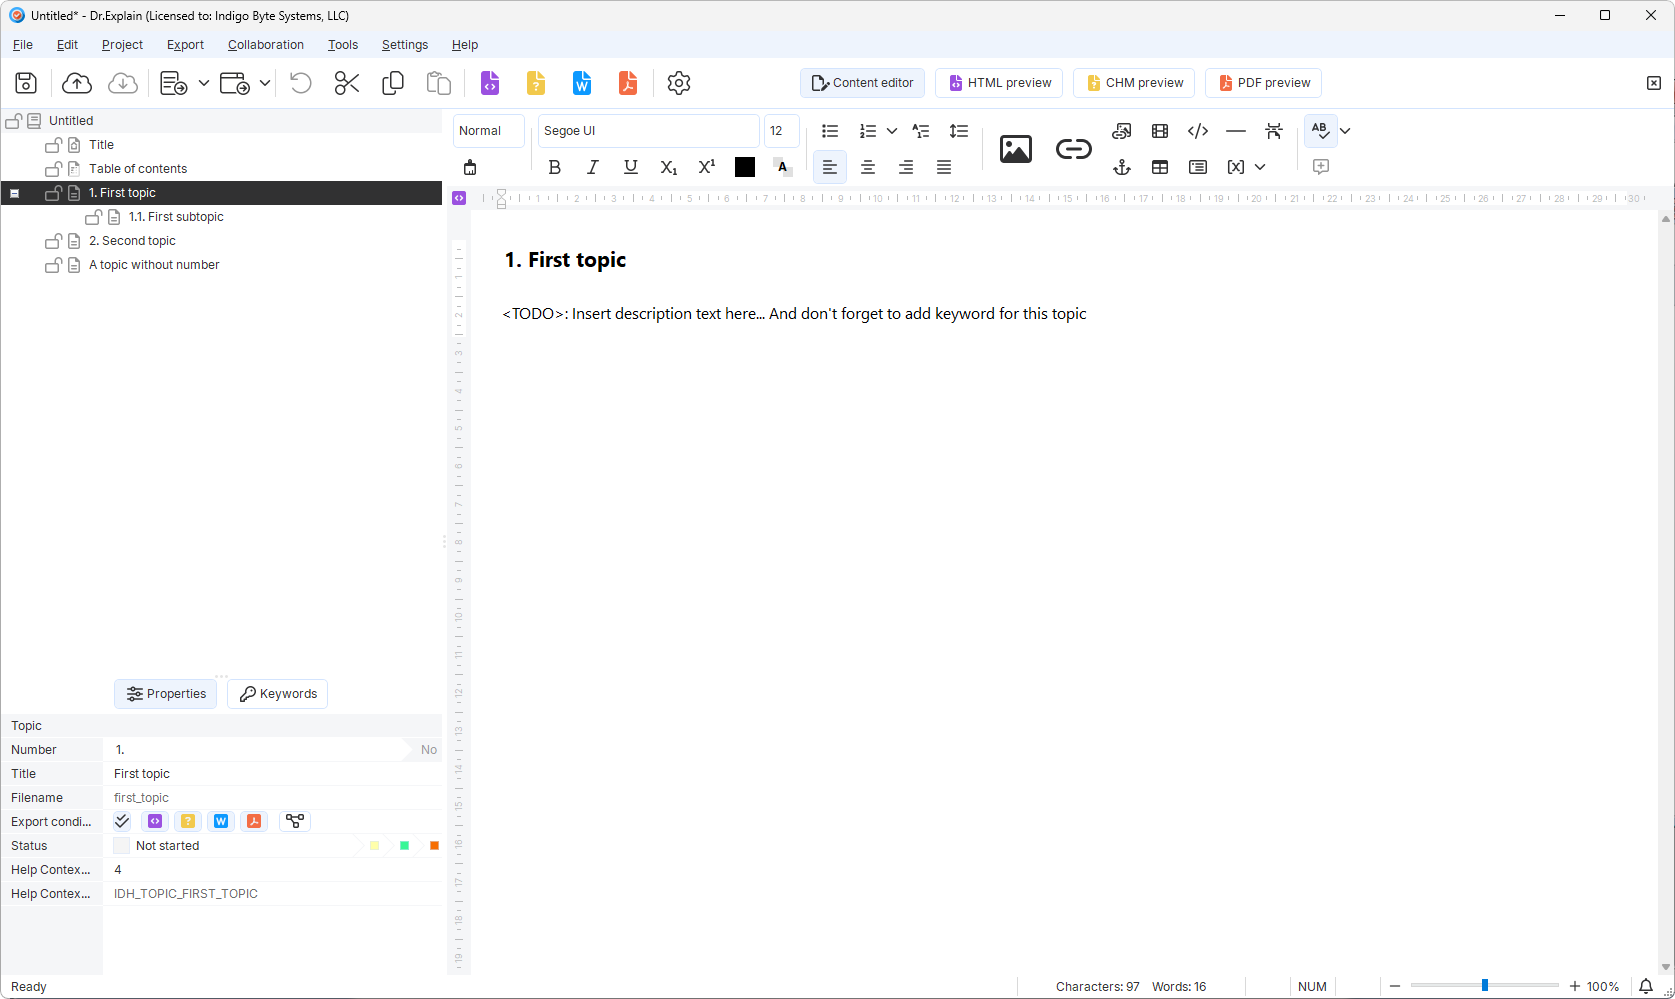Open settings with the gear icon

point(679,83)
